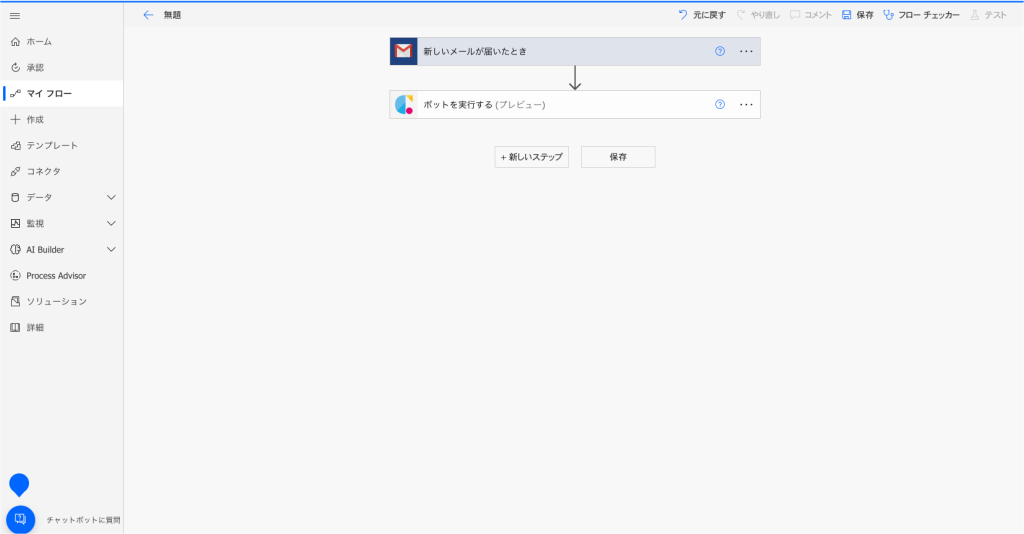Click the AI Builder brain icon
The image size is (1024, 534).
click(x=16, y=249)
